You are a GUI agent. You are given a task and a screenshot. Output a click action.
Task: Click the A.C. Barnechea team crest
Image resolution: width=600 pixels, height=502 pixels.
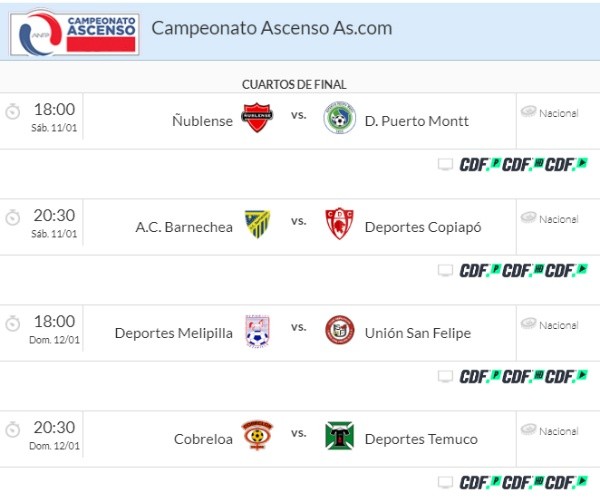pyautogui.click(x=257, y=224)
